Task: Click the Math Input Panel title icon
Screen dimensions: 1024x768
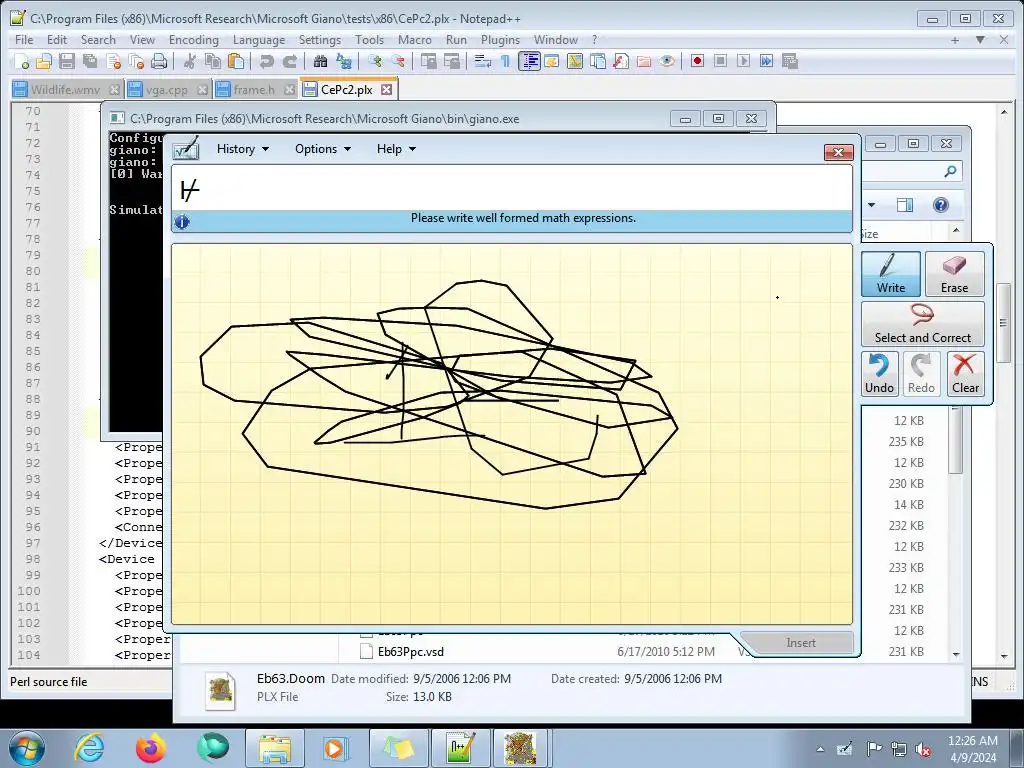Action: (x=185, y=149)
